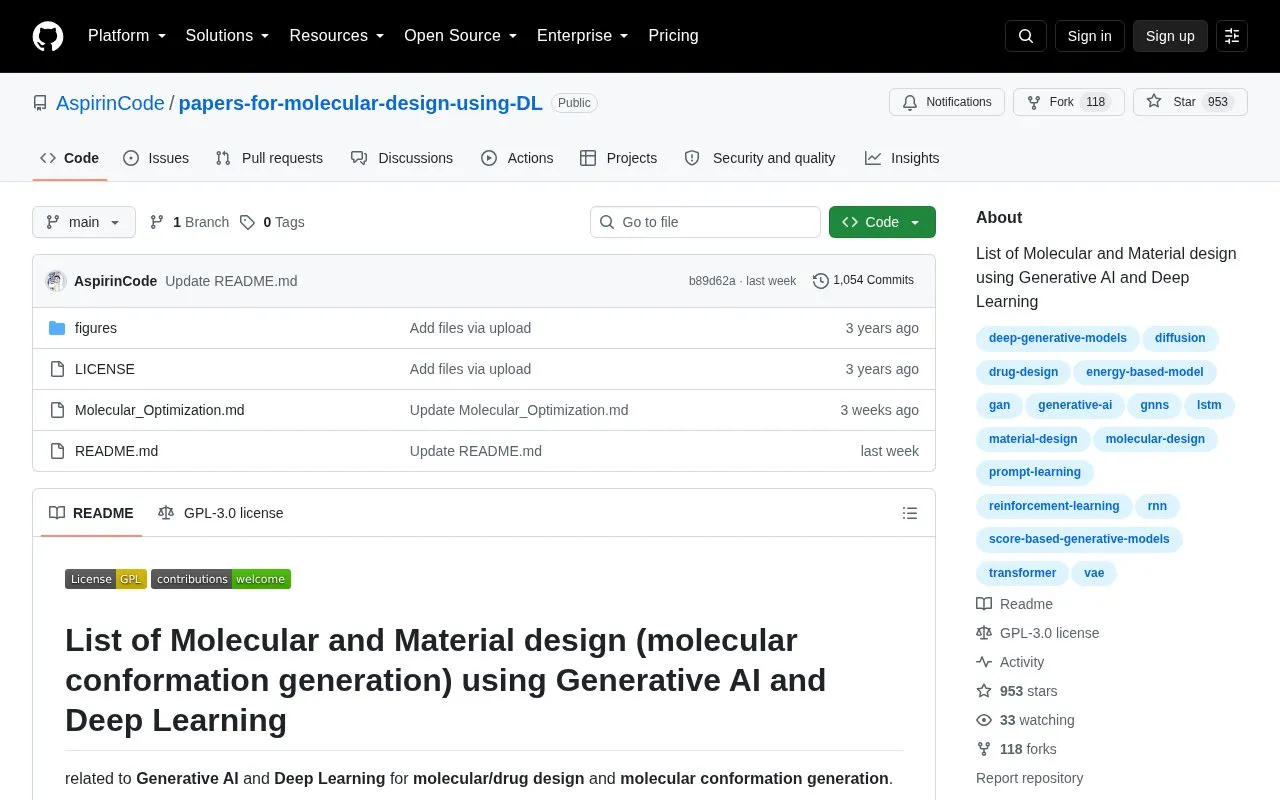Expand the Solutions menu
1280x800 pixels.
(228, 36)
